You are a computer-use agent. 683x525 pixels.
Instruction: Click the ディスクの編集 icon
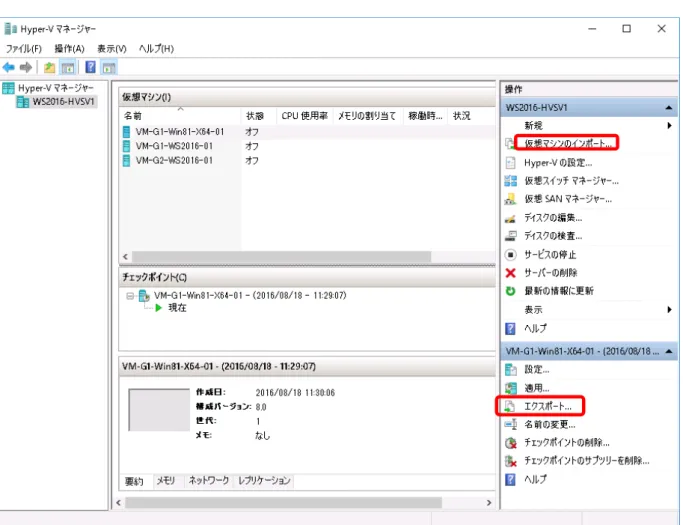[x=510, y=218]
